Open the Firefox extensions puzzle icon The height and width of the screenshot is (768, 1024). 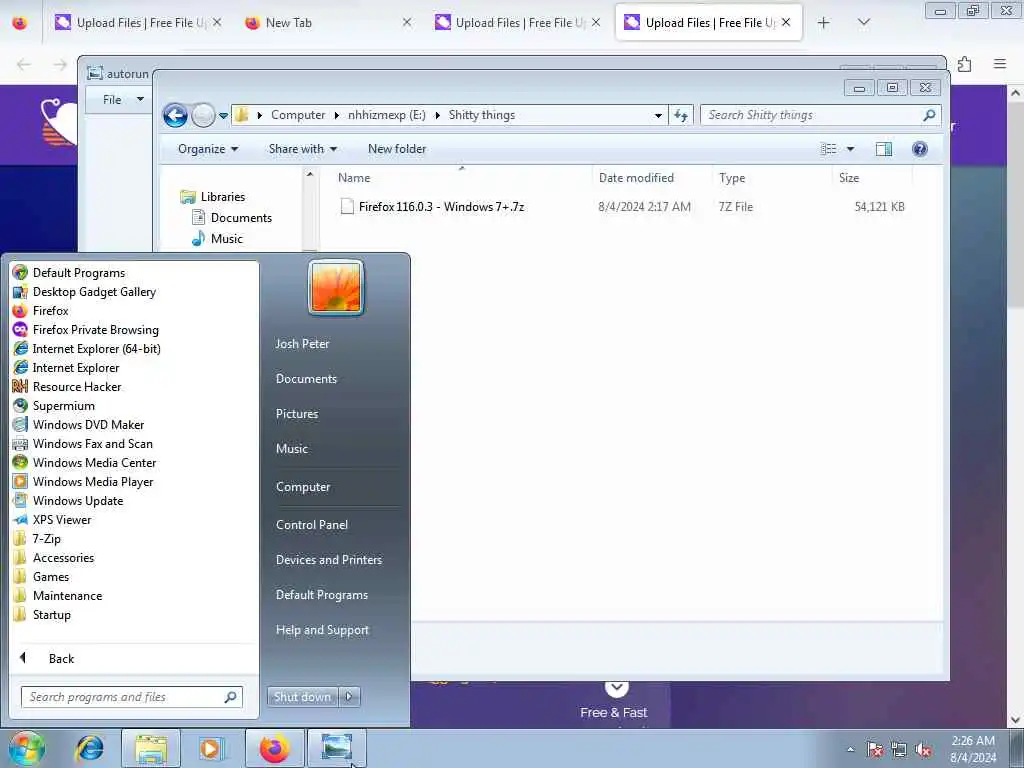965,63
